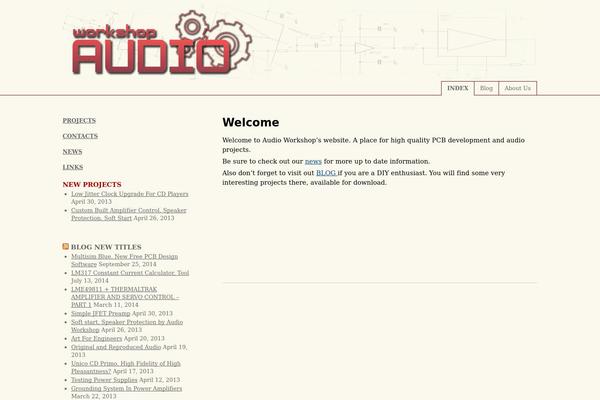Click the RSS feed icon beside Blog New Titles
The height and width of the screenshot is (400, 600).
tap(66, 247)
